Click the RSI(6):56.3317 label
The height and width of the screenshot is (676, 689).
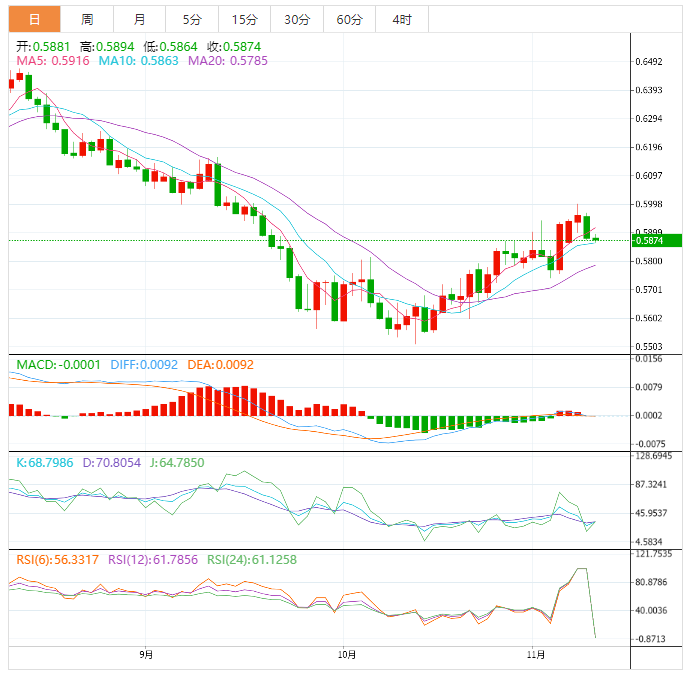click(58, 560)
